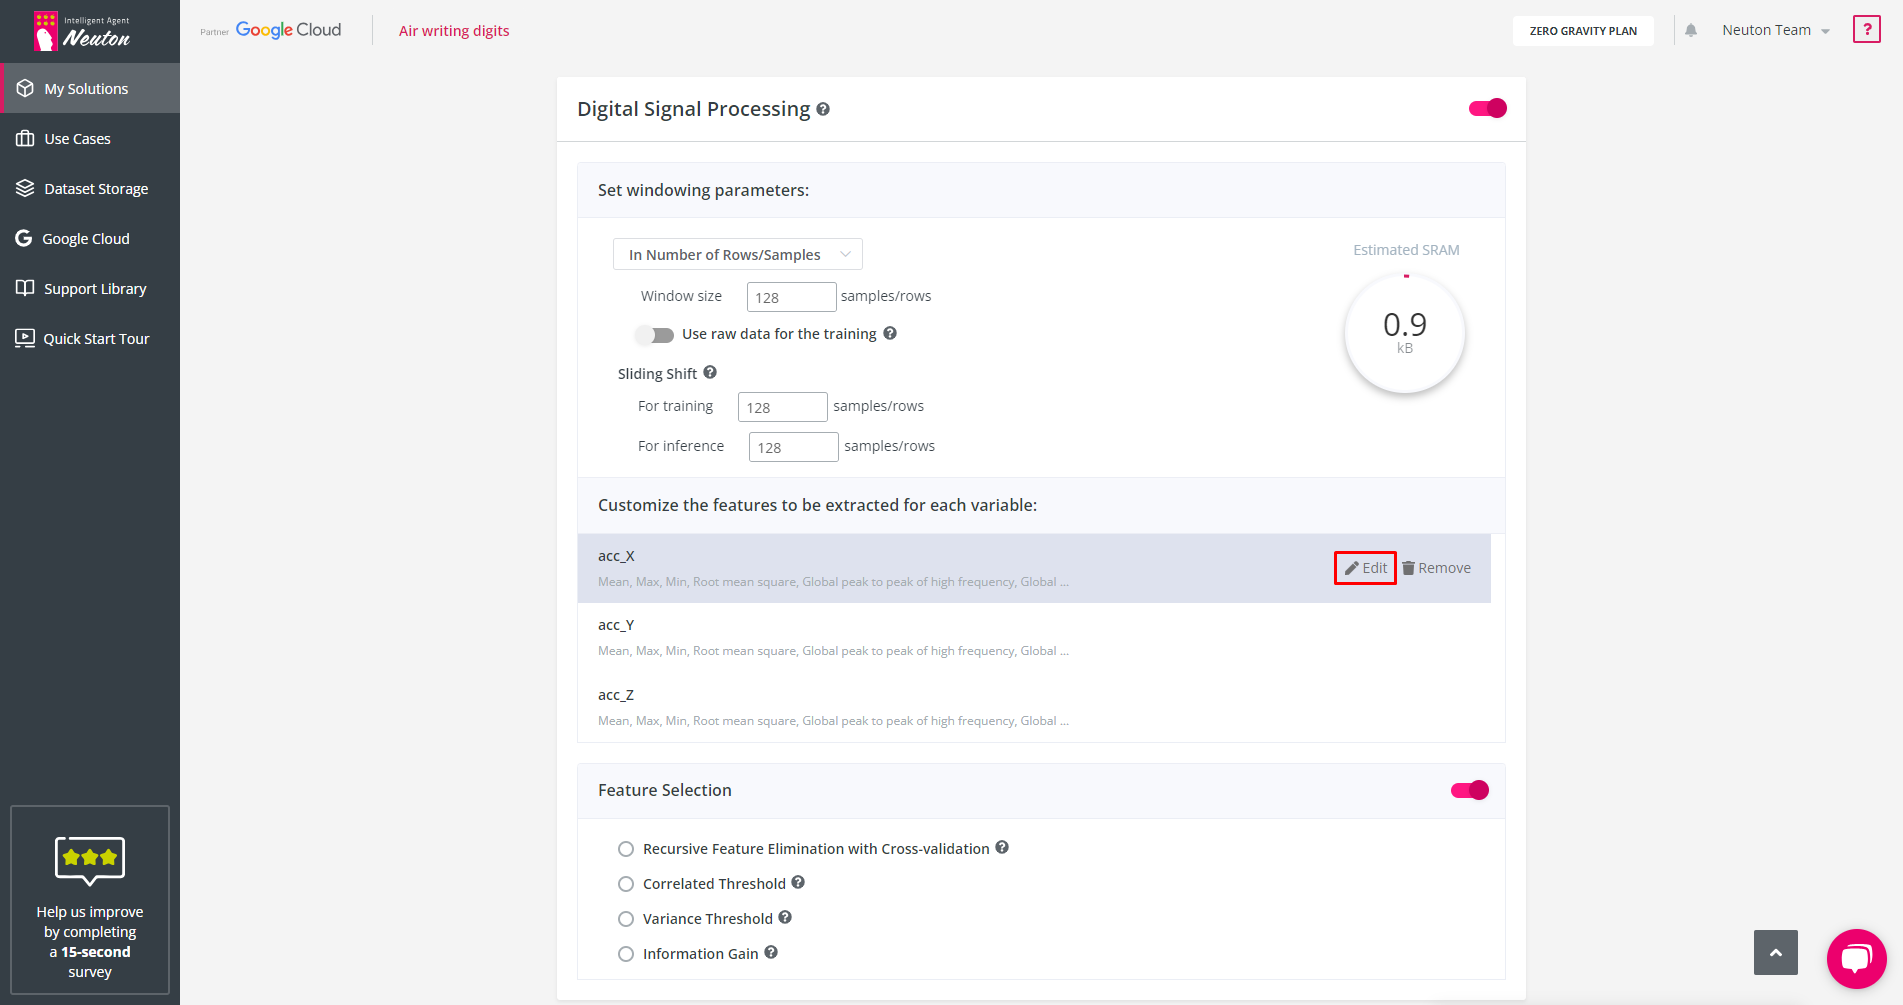Viewport: 1903px width, 1005px height.
Task: Open help tooltip for Digital Signal Processing
Action: 823,109
